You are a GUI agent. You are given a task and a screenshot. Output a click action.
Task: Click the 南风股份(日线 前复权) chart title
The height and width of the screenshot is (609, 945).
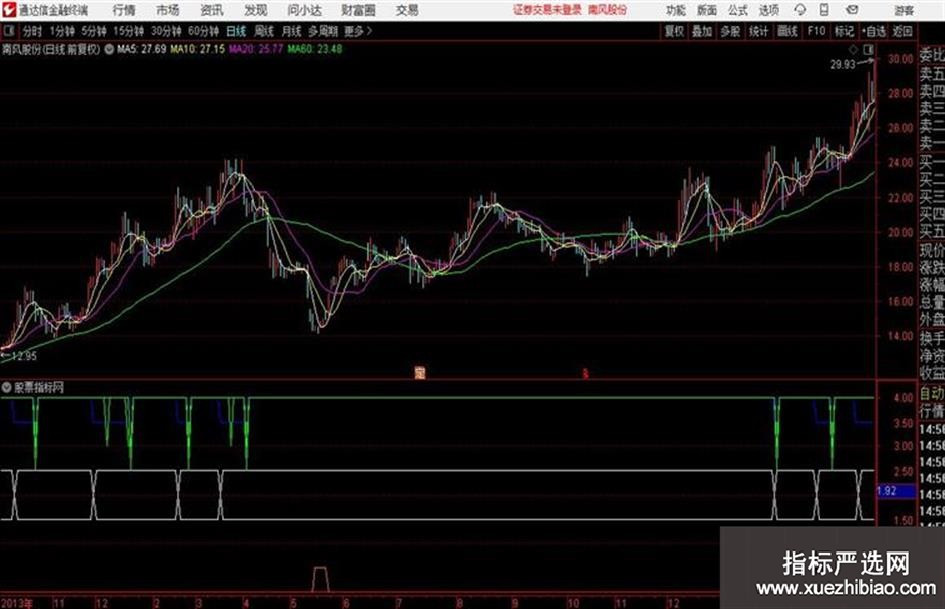[51, 49]
